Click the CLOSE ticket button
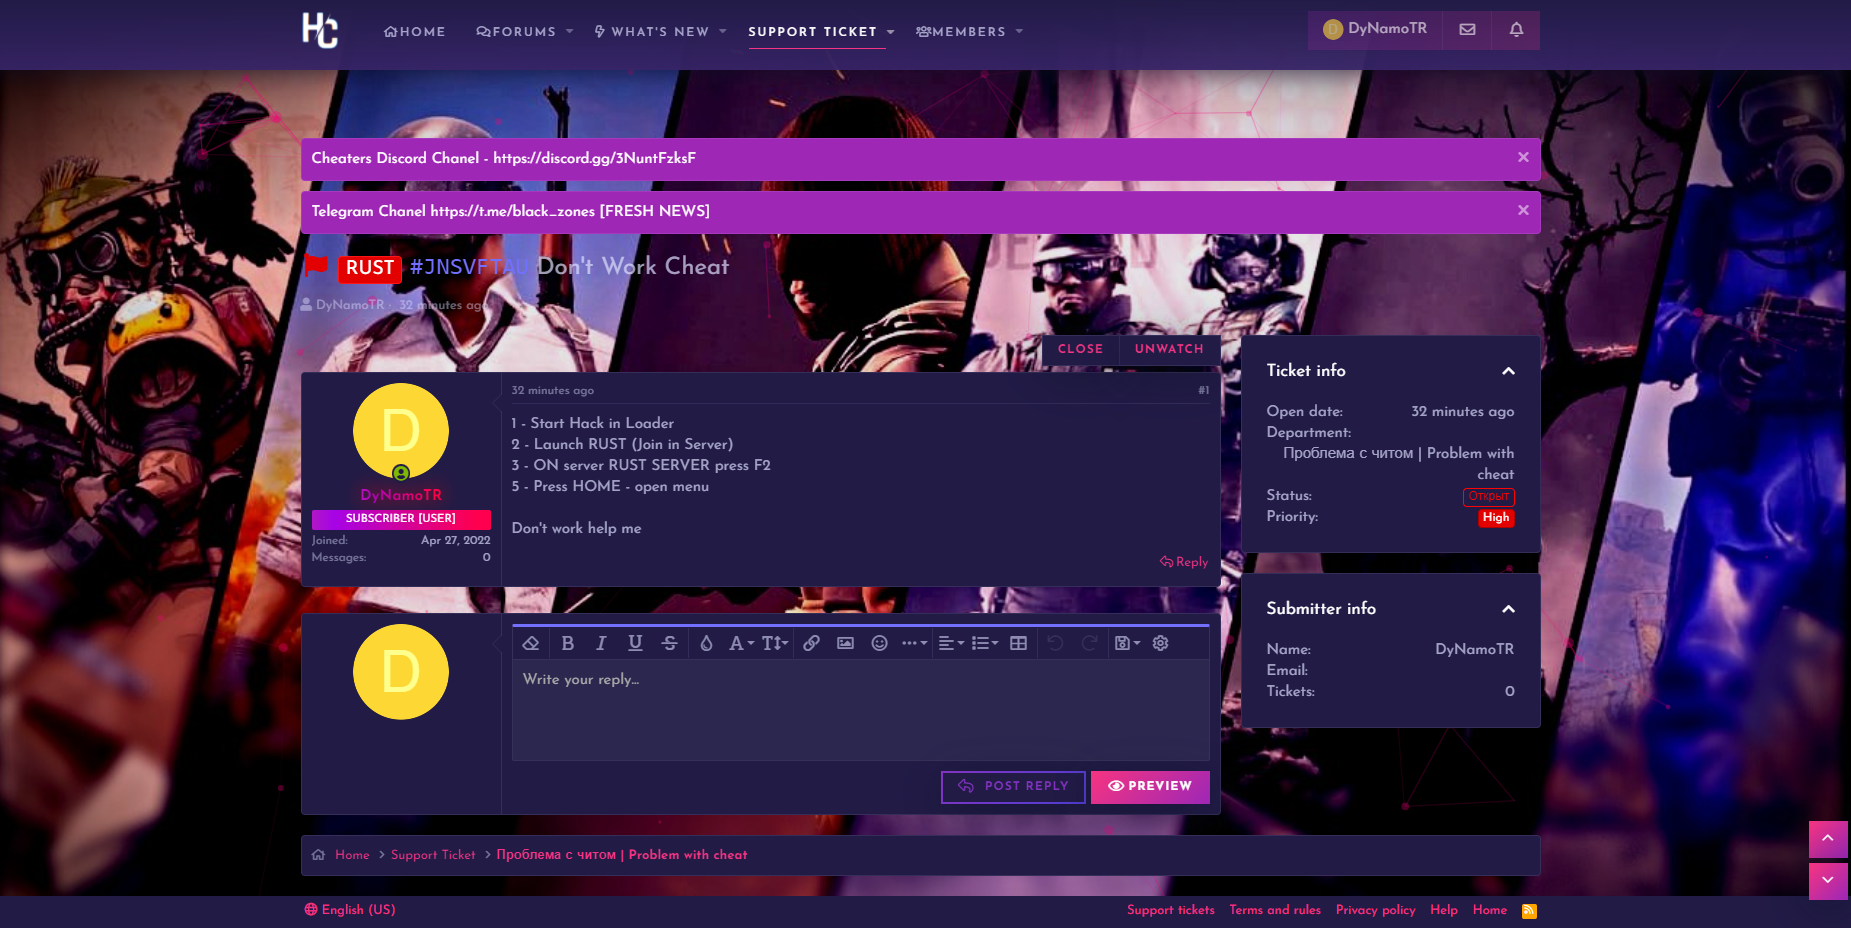This screenshot has height=928, width=1851. pos(1080,349)
